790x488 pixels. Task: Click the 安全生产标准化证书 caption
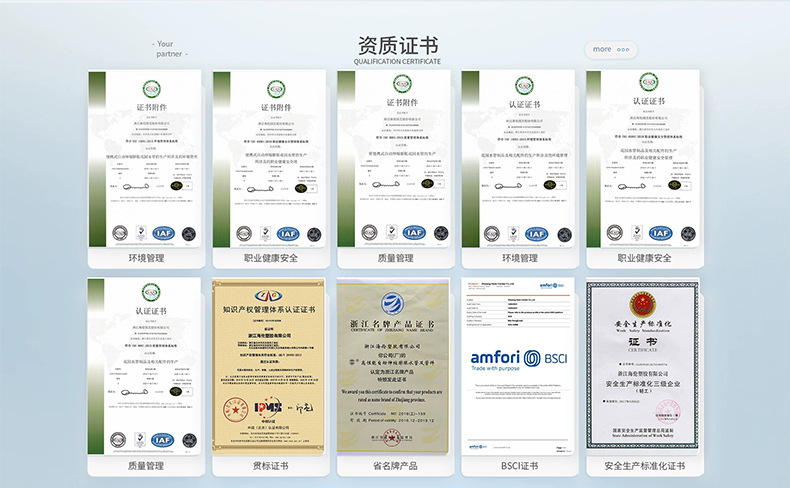tap(644, 466)
